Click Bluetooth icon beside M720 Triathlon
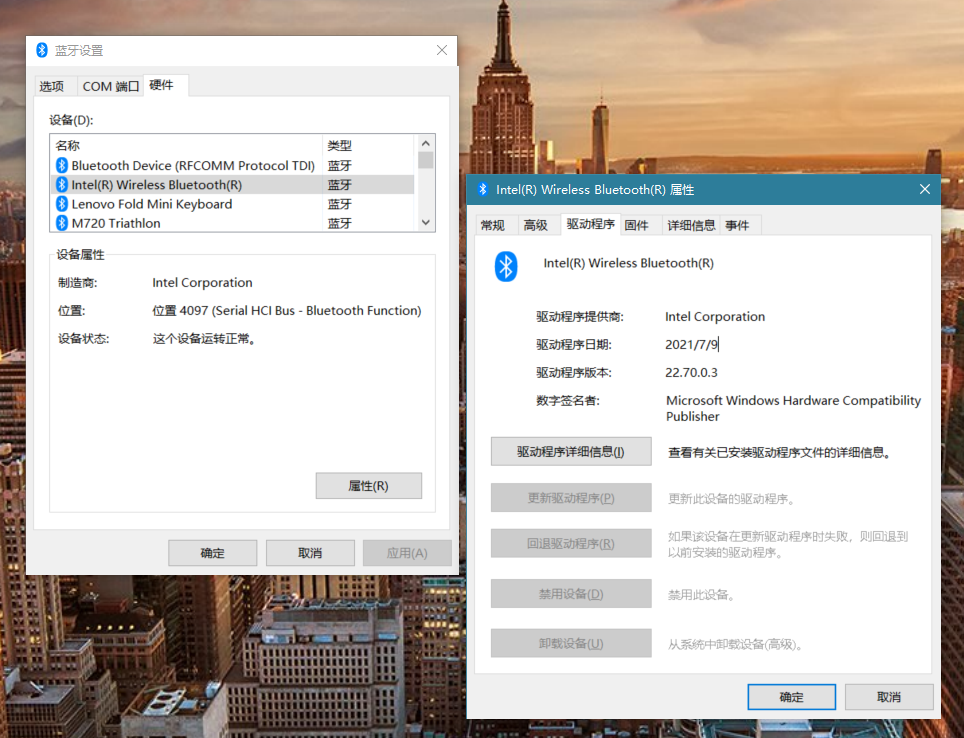964x738 pixels. 61,223
